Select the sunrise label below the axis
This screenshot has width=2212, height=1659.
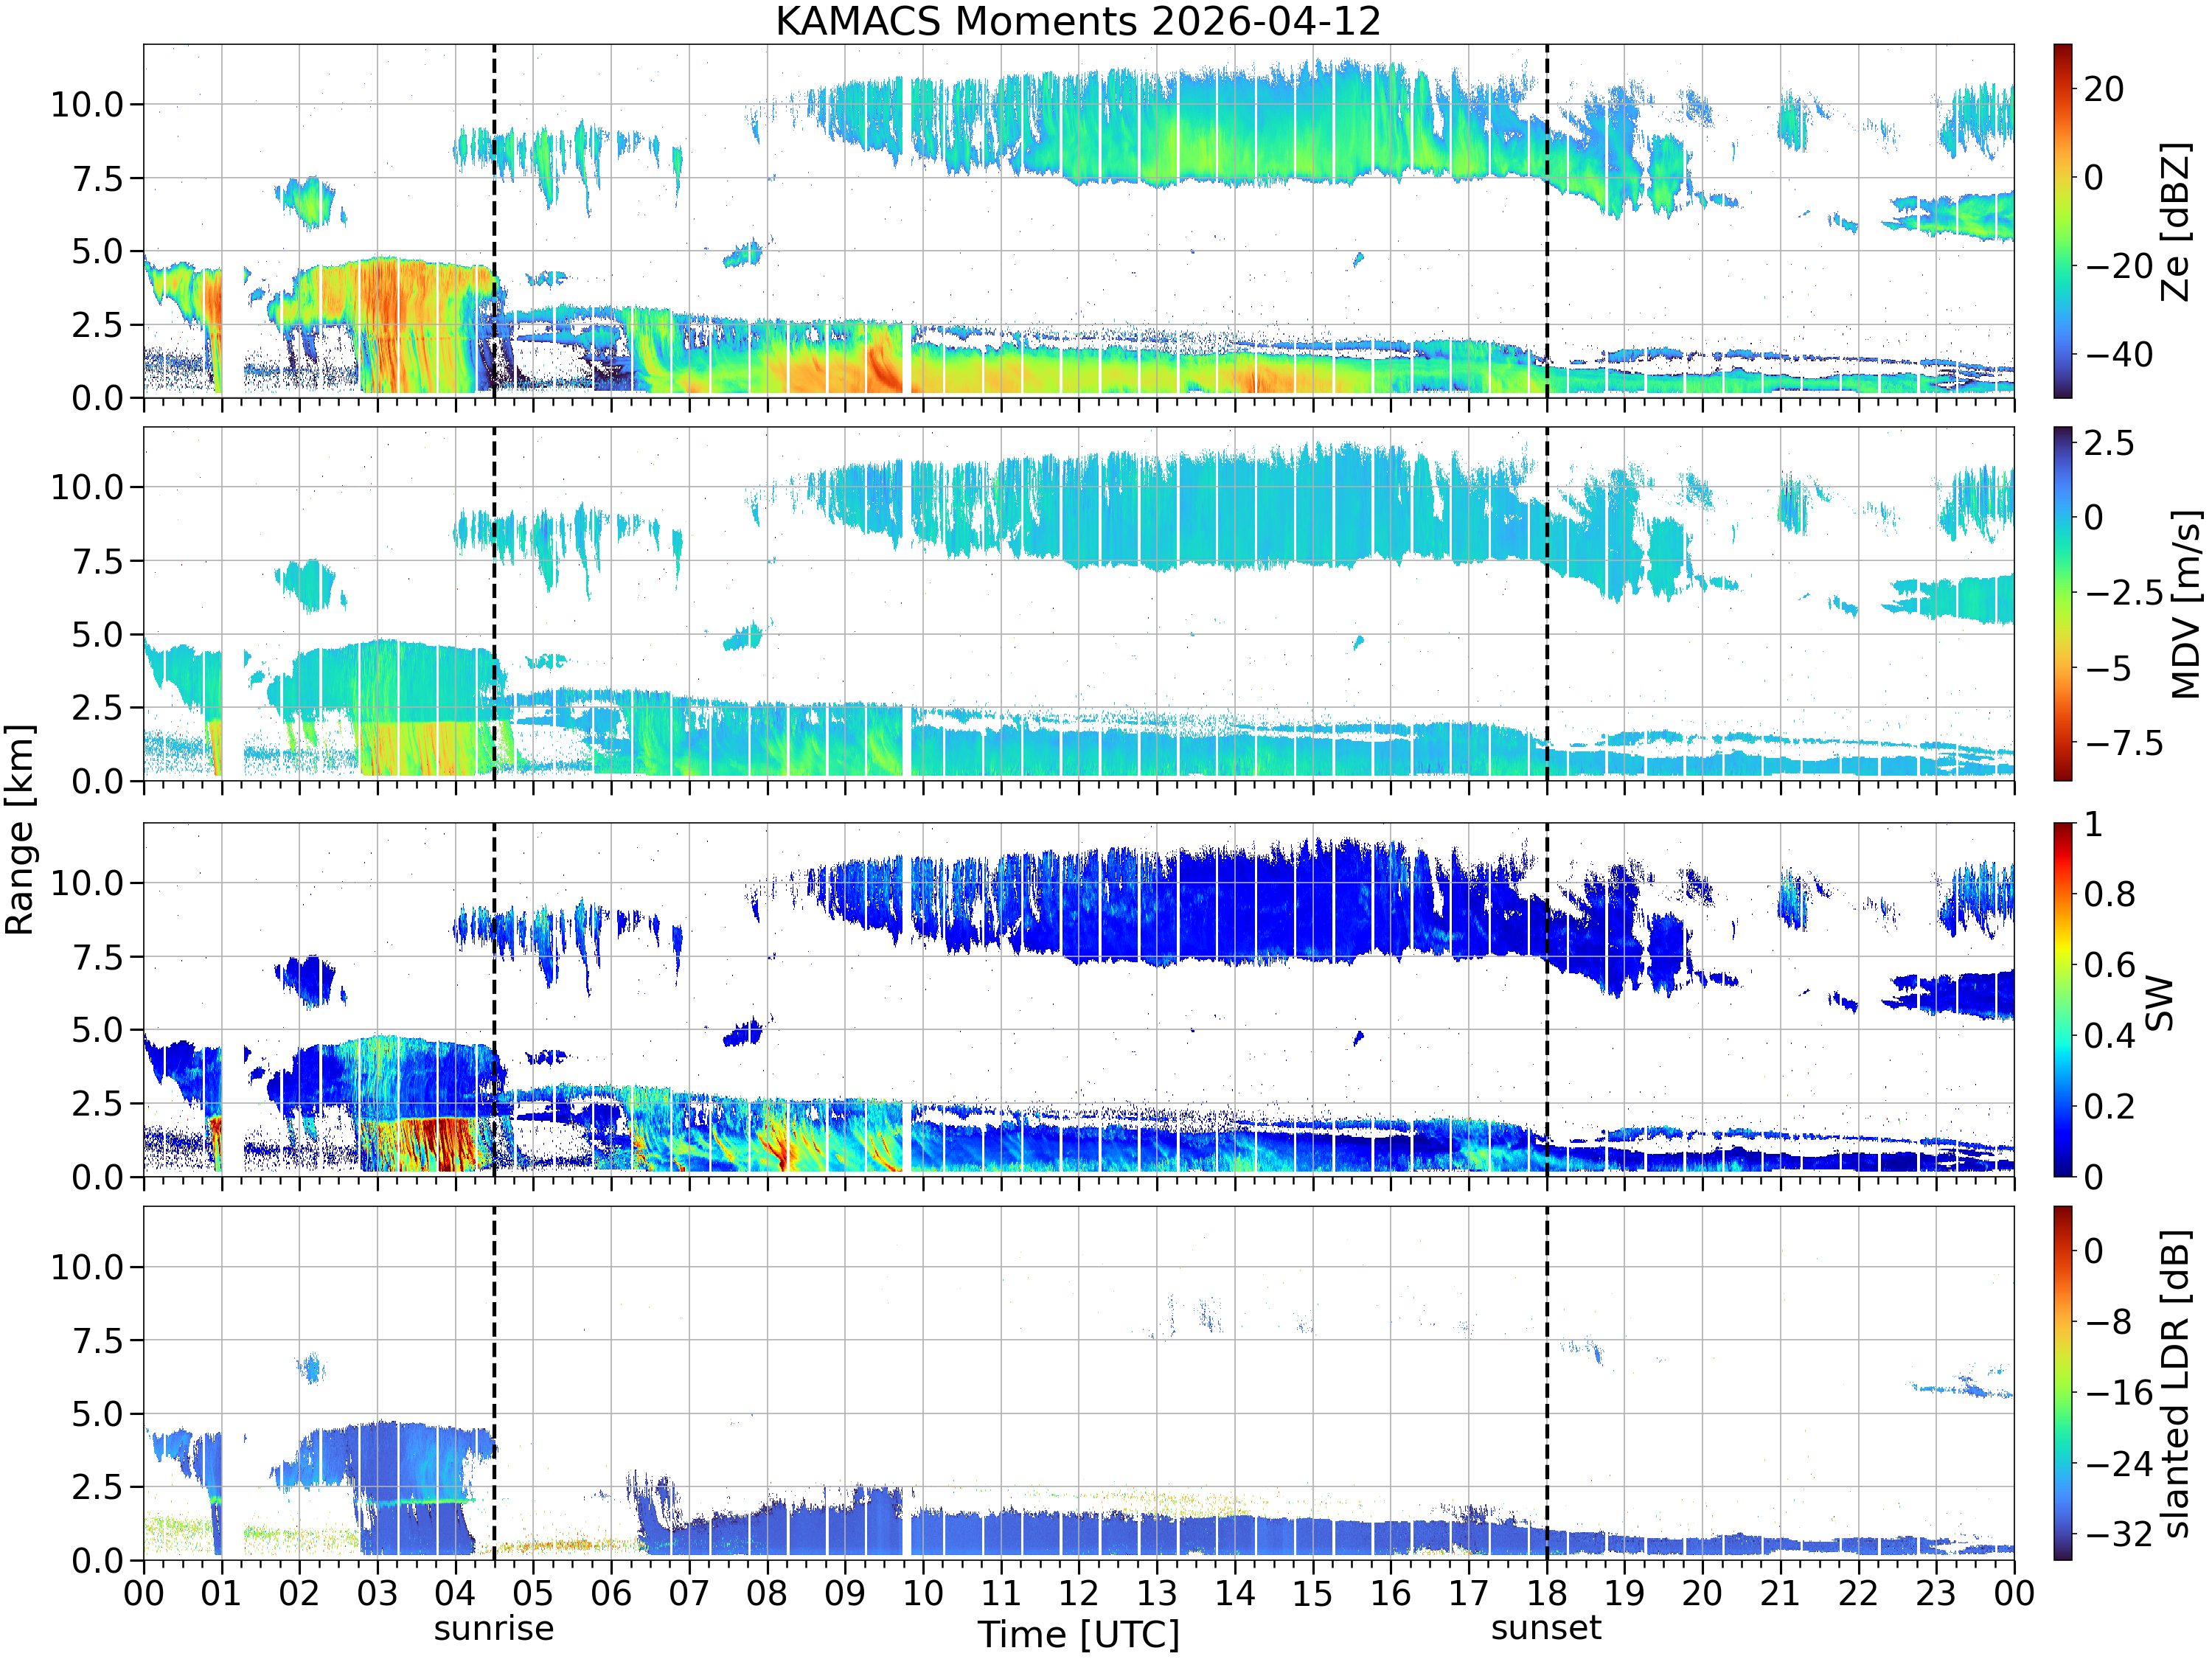tap(494, 1628)
